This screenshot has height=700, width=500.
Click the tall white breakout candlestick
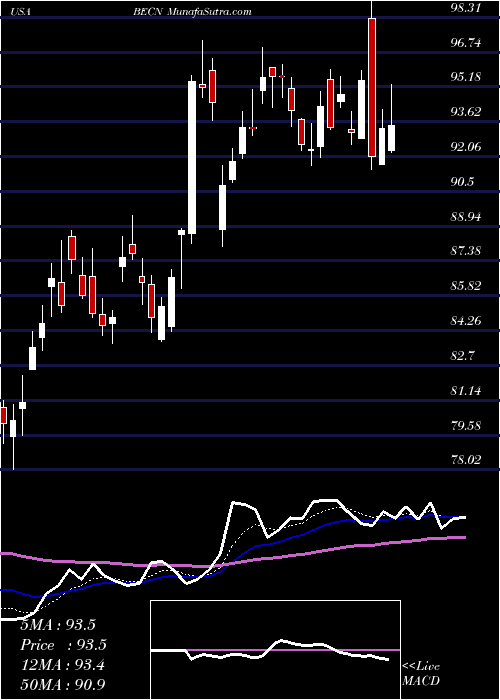[x=192, y=157]
